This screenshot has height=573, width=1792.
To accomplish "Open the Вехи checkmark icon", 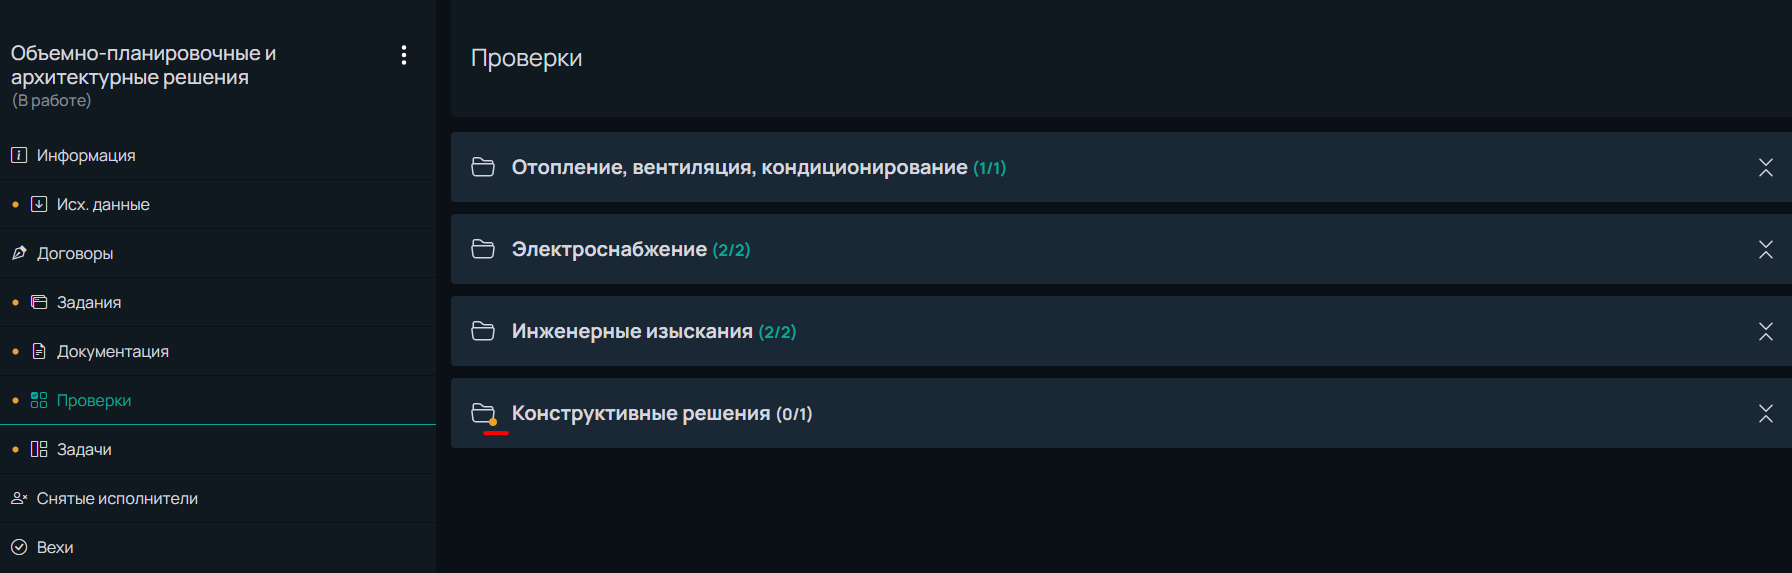I will pos(19,547).
